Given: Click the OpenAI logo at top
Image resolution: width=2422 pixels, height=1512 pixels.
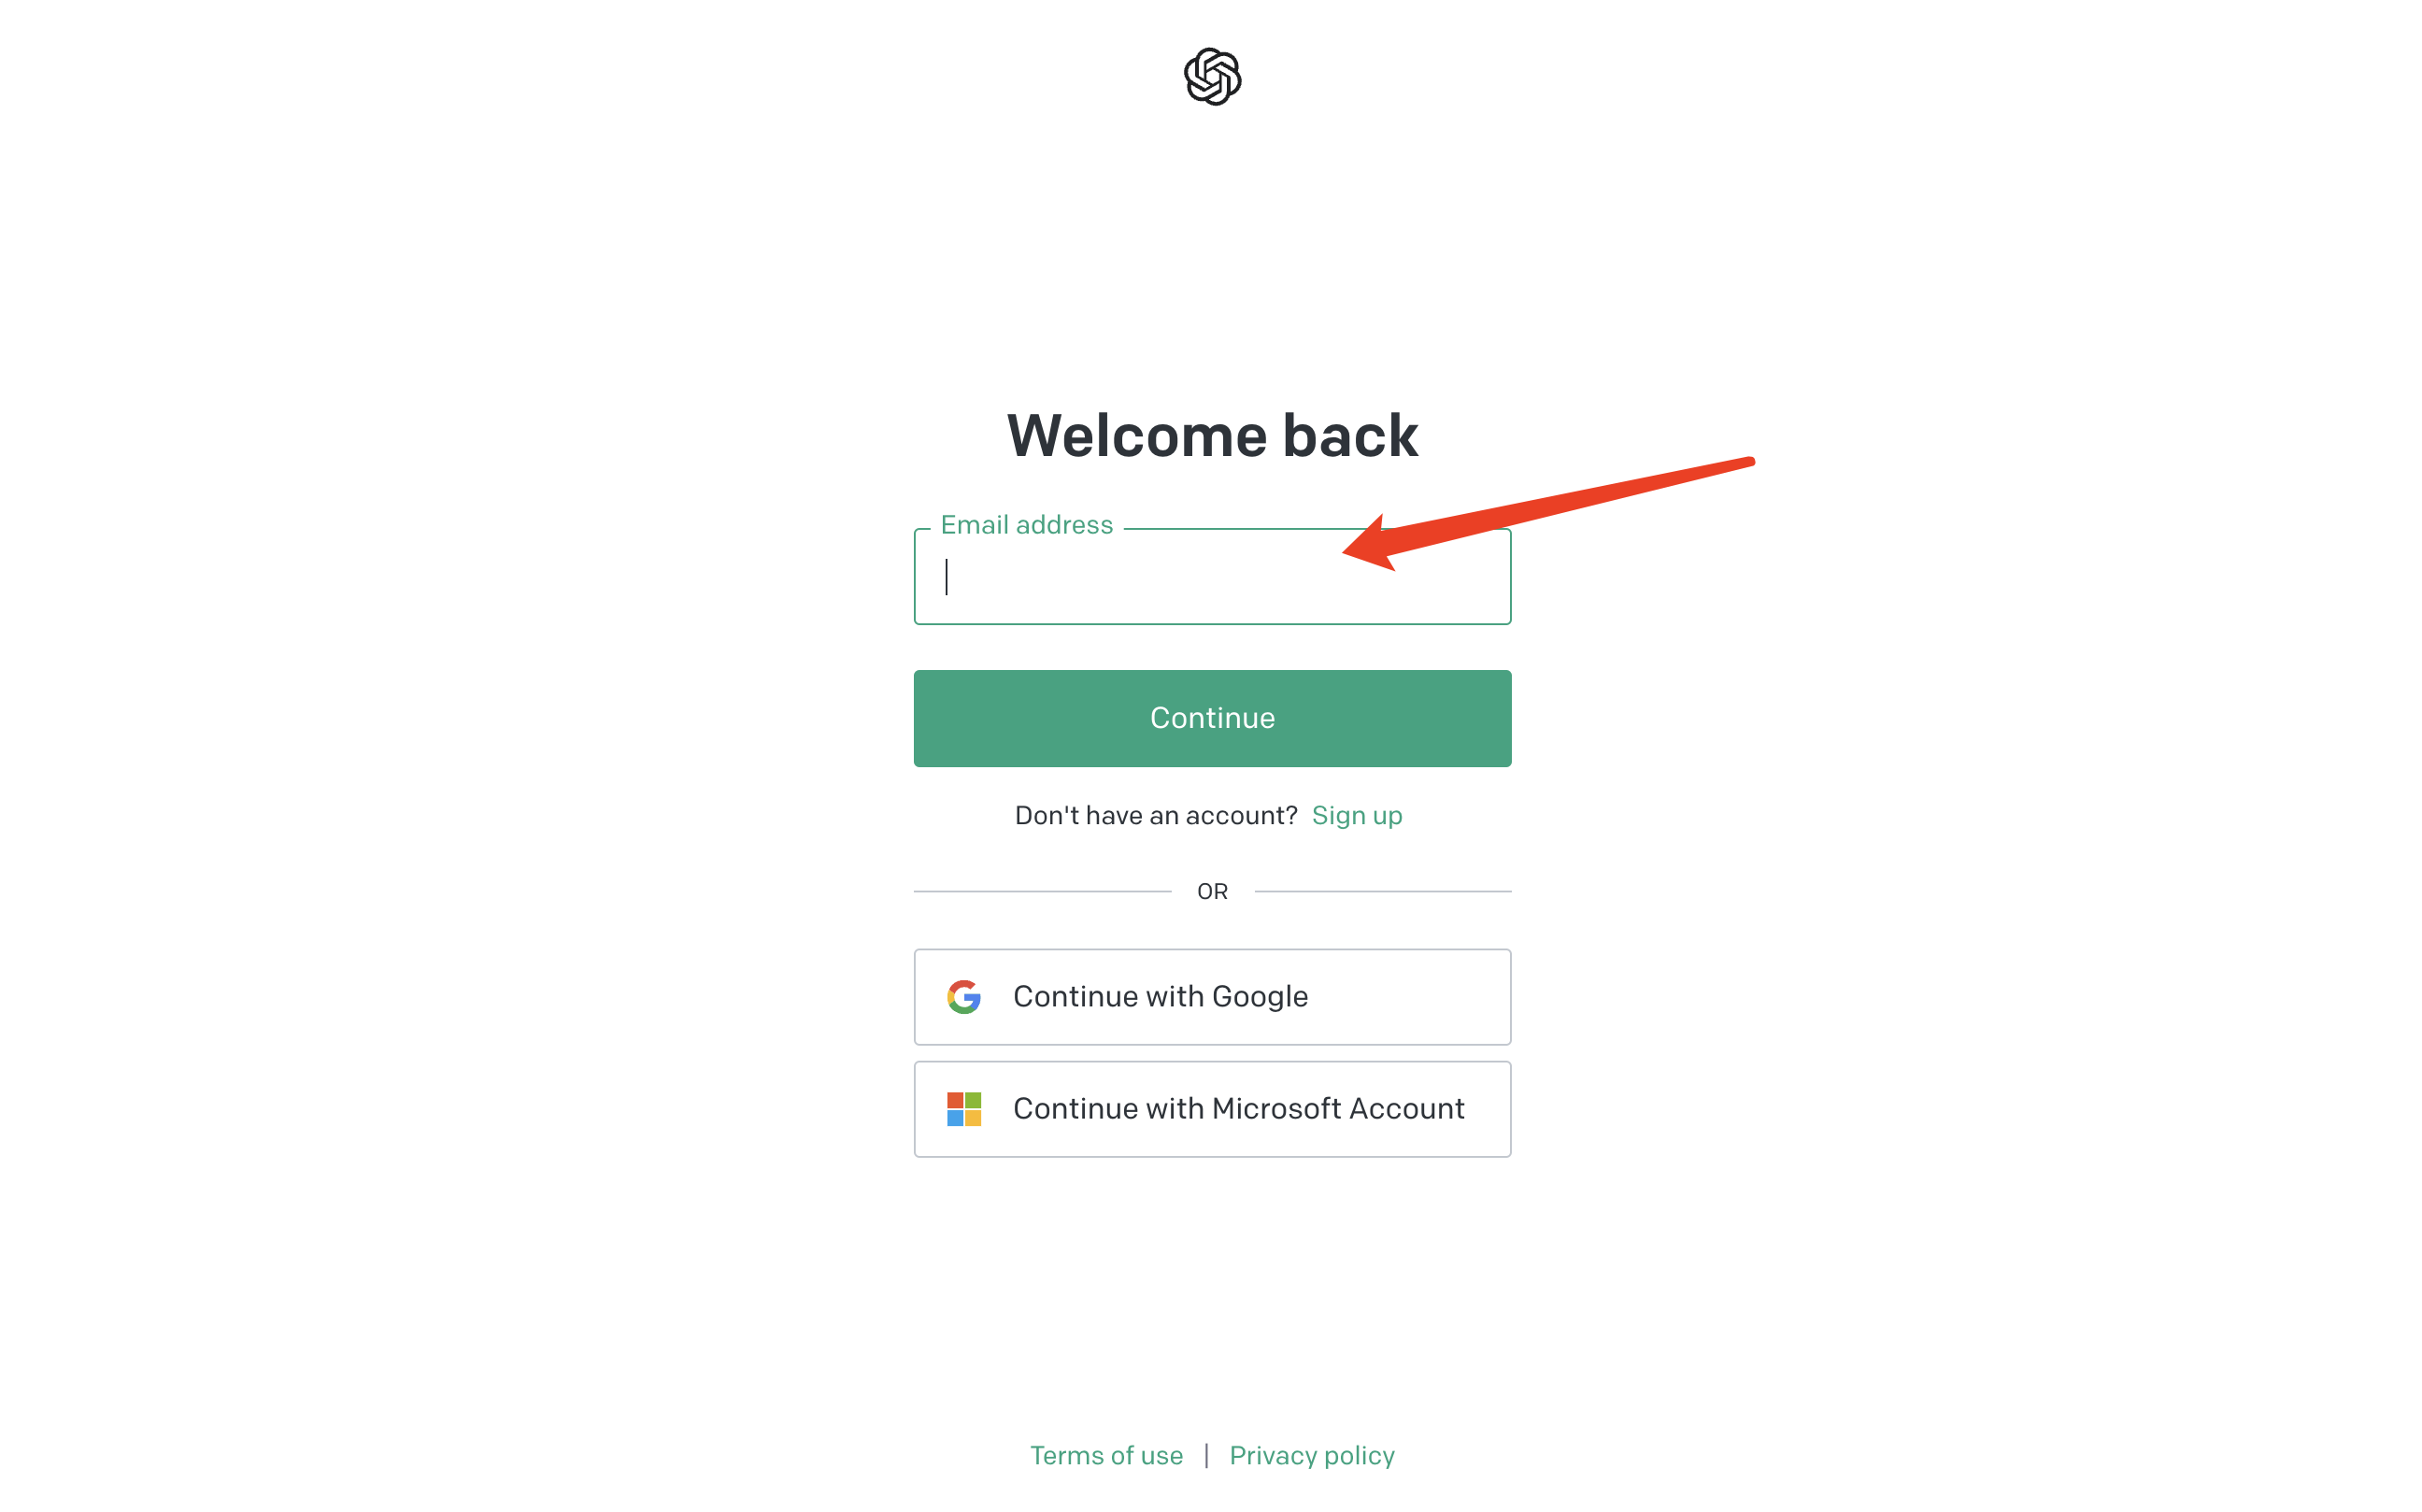Looking at the screenshot, I should pyautogui.click(x=1212, y=76).
